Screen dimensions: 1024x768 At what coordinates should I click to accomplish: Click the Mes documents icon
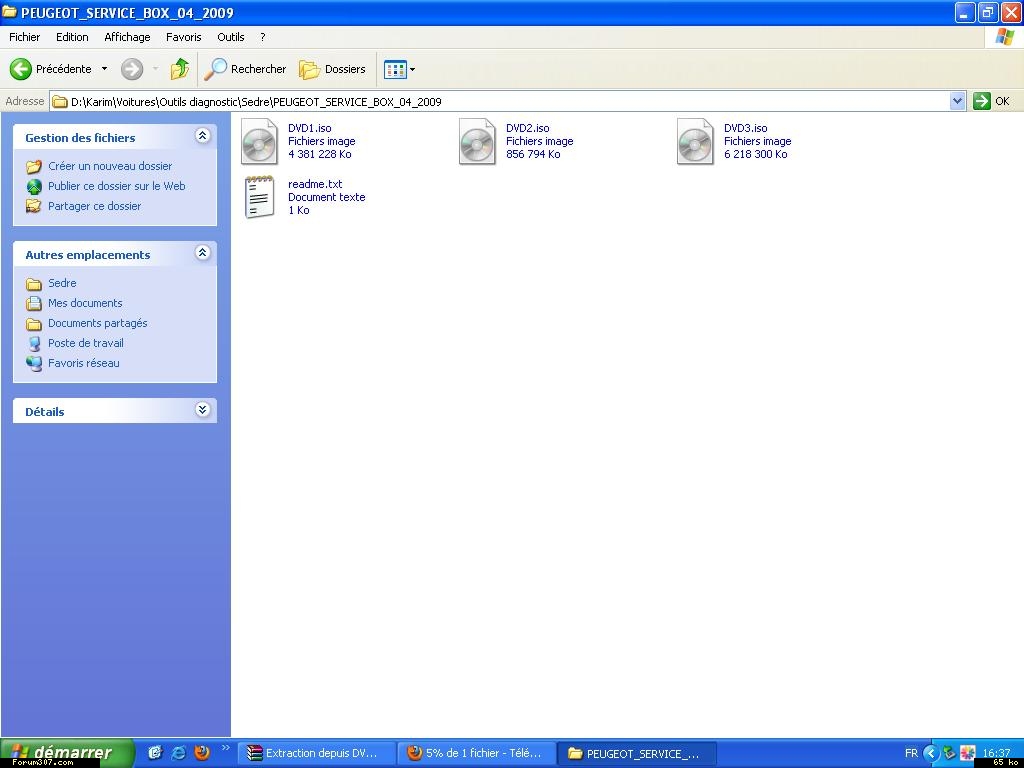[x=34, y=304]
